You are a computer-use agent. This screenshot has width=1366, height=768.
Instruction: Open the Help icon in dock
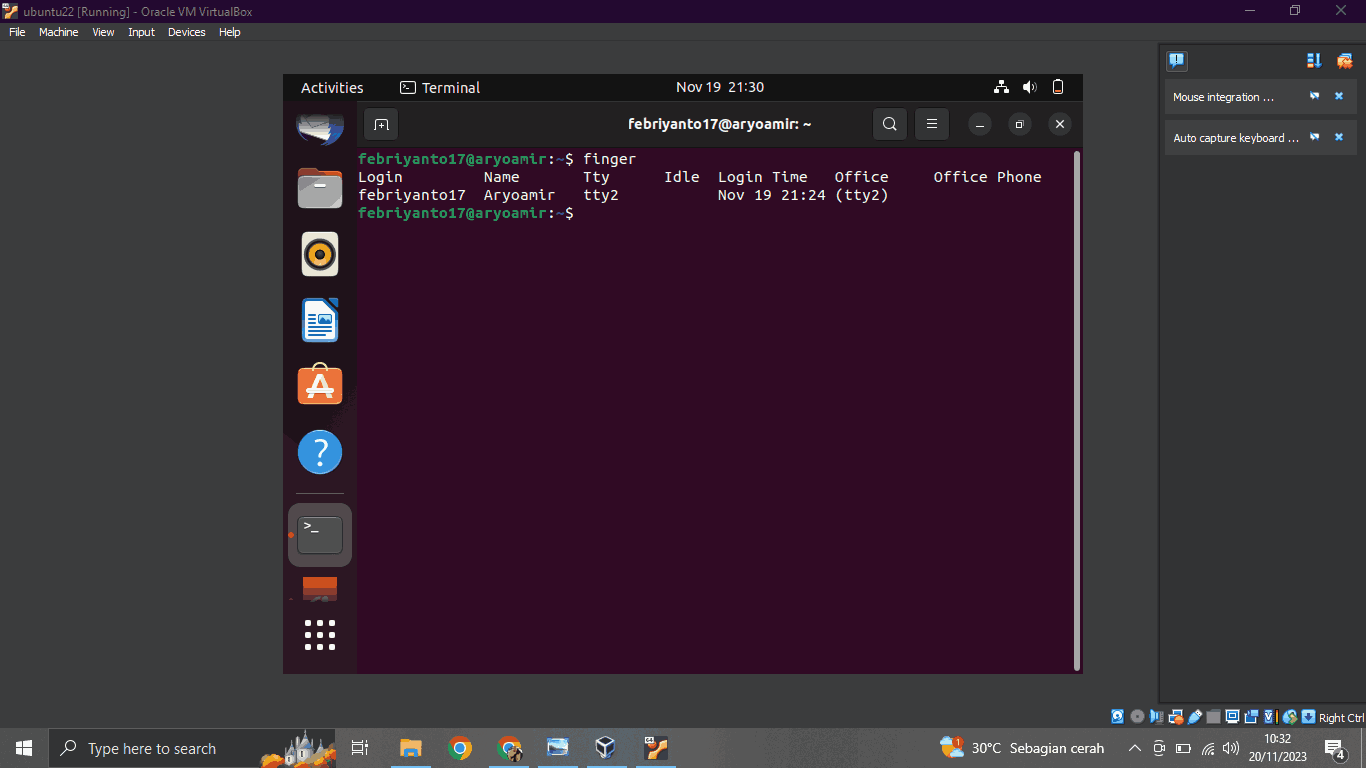pyautogui.click(x=320, y=453)
